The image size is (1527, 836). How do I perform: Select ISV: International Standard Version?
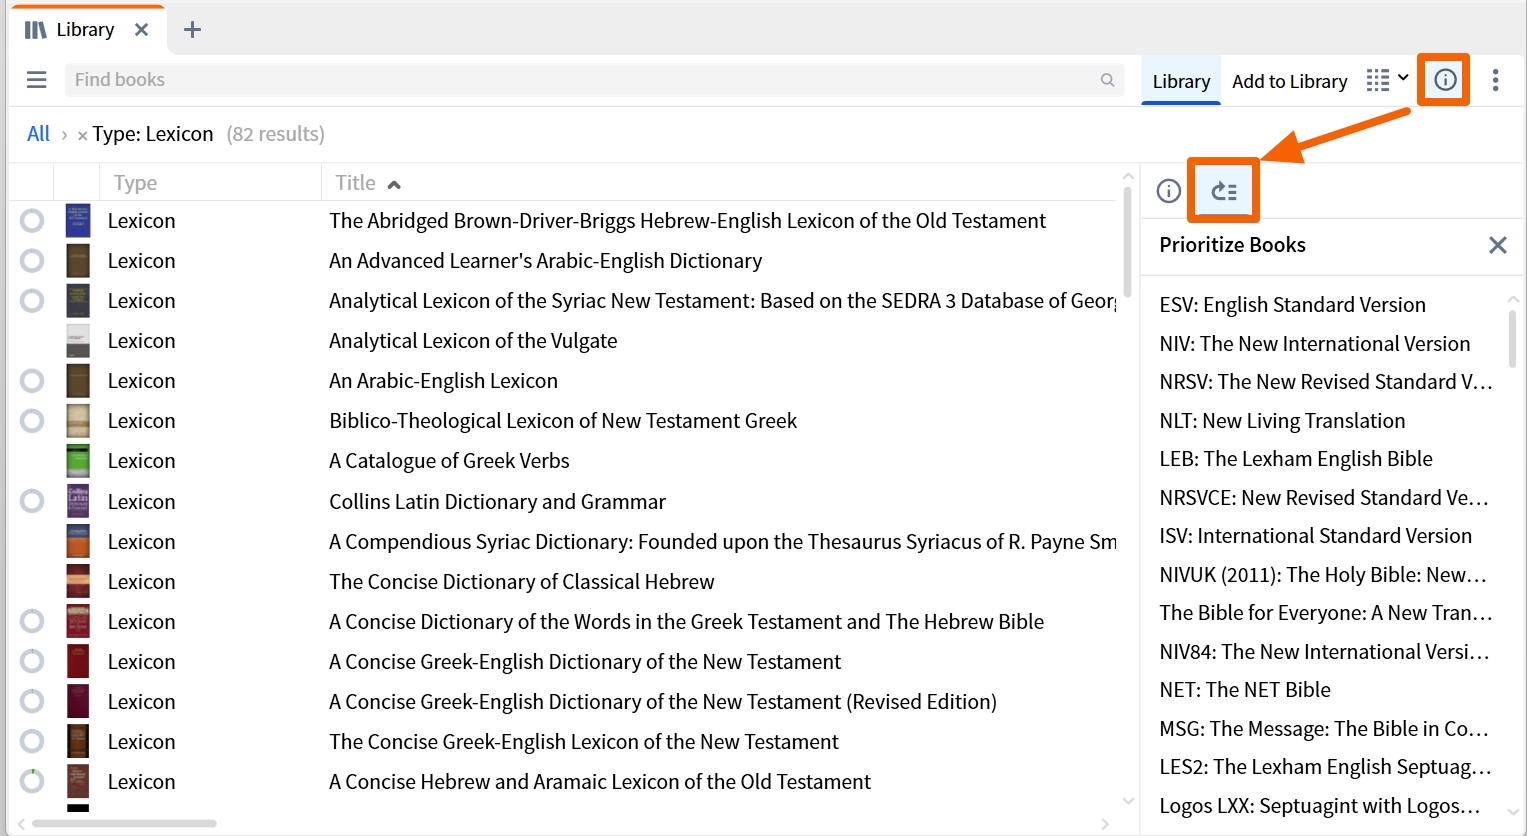[x=1315, y=536]
